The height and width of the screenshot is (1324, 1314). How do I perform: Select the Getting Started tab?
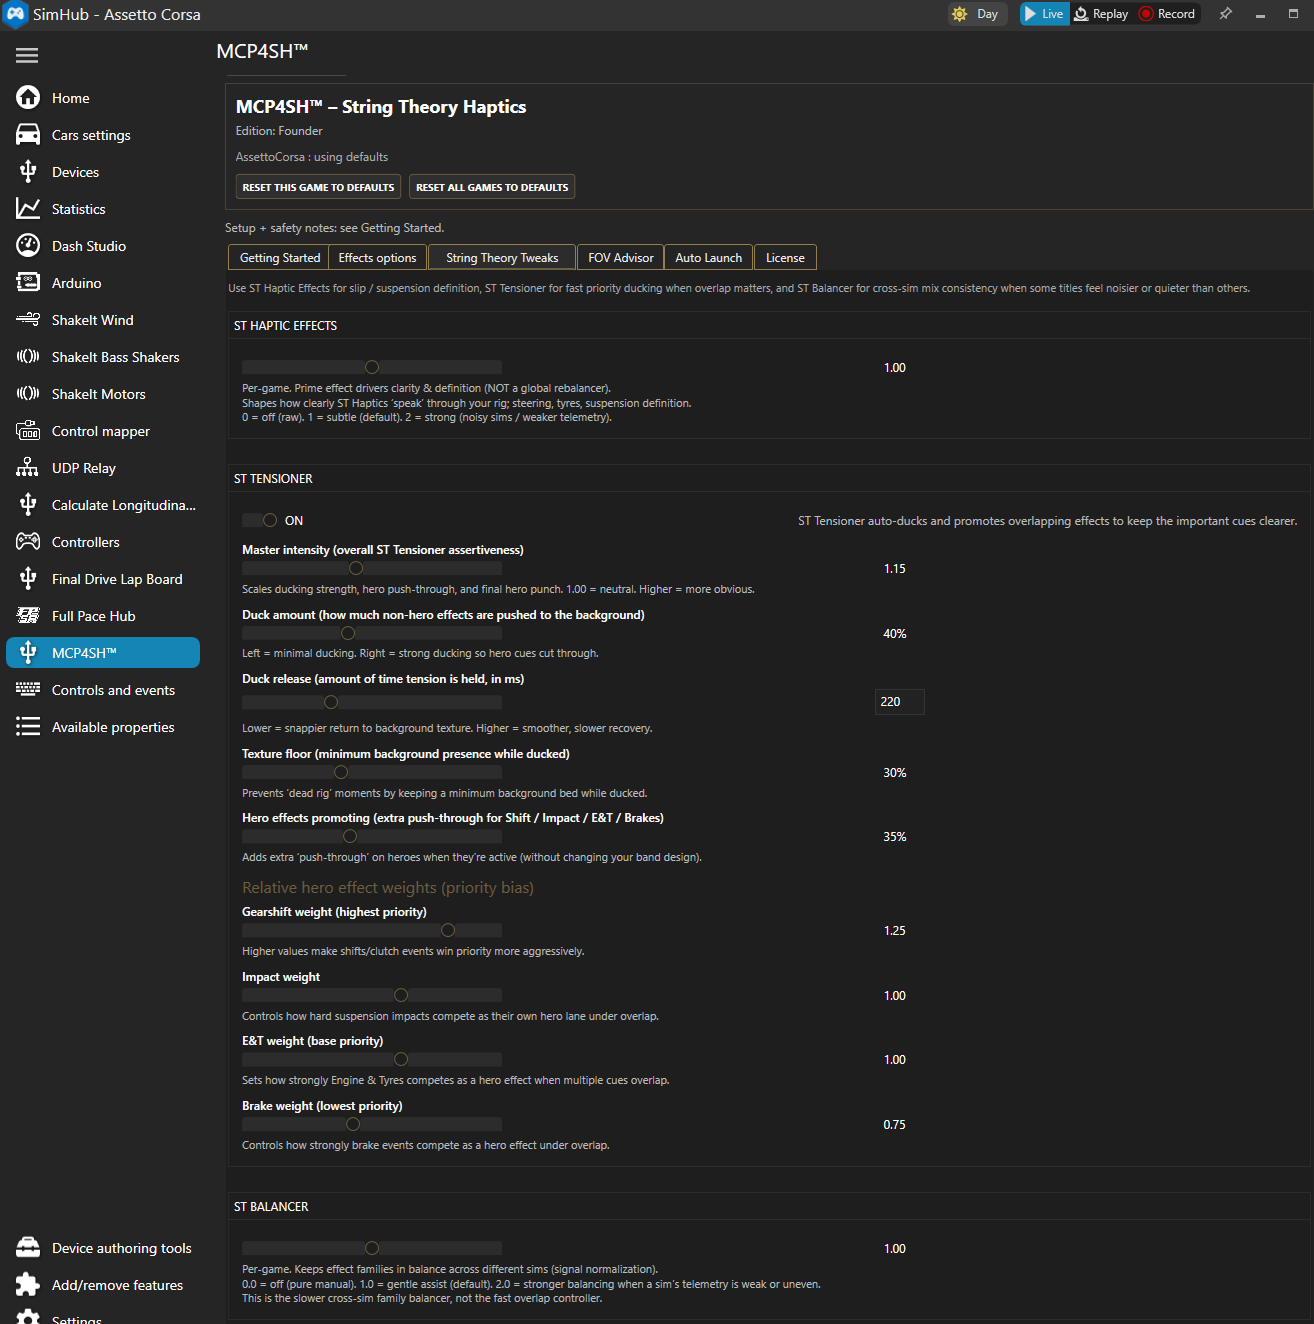tap(280, 258)
